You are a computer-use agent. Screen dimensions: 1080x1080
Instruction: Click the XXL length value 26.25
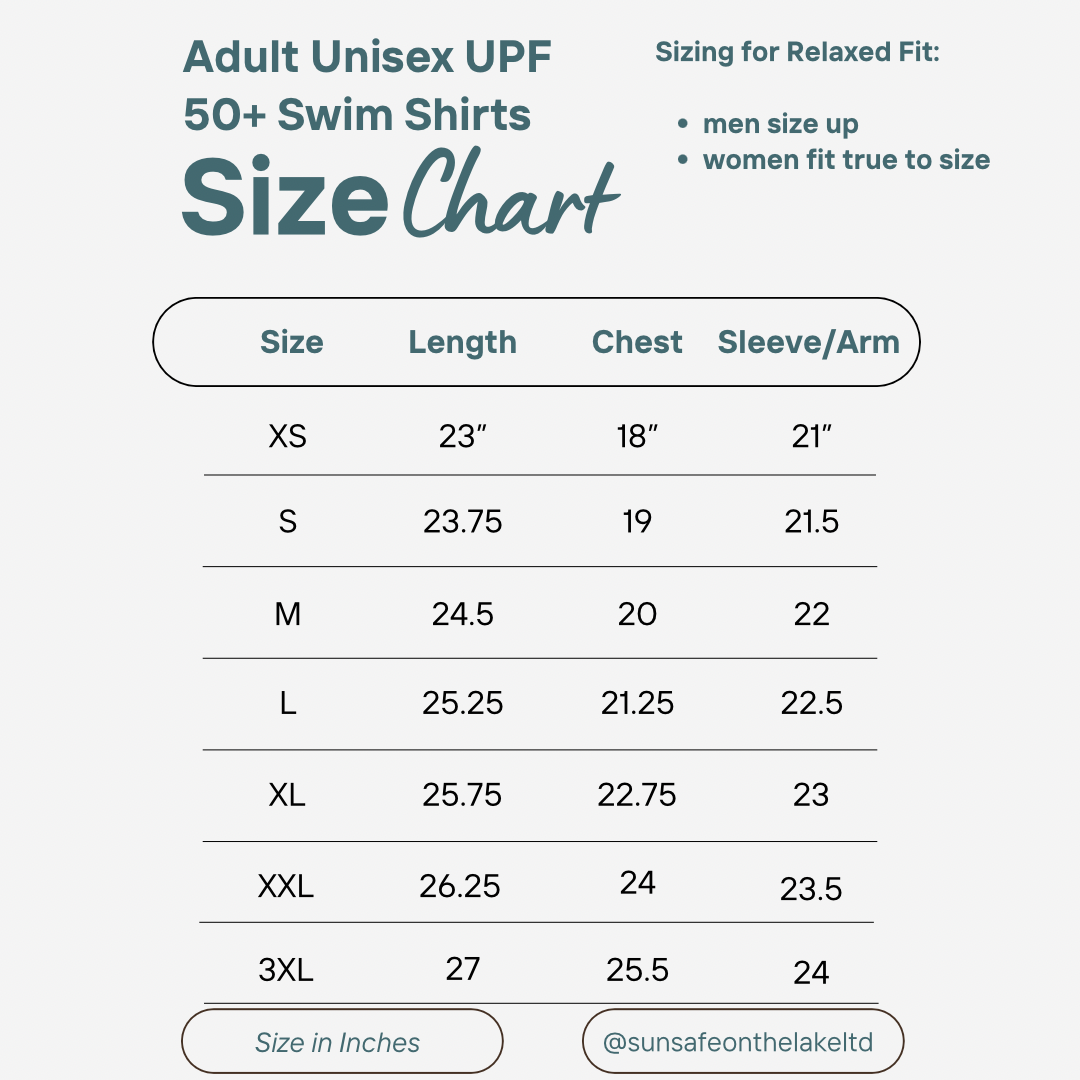460,886
